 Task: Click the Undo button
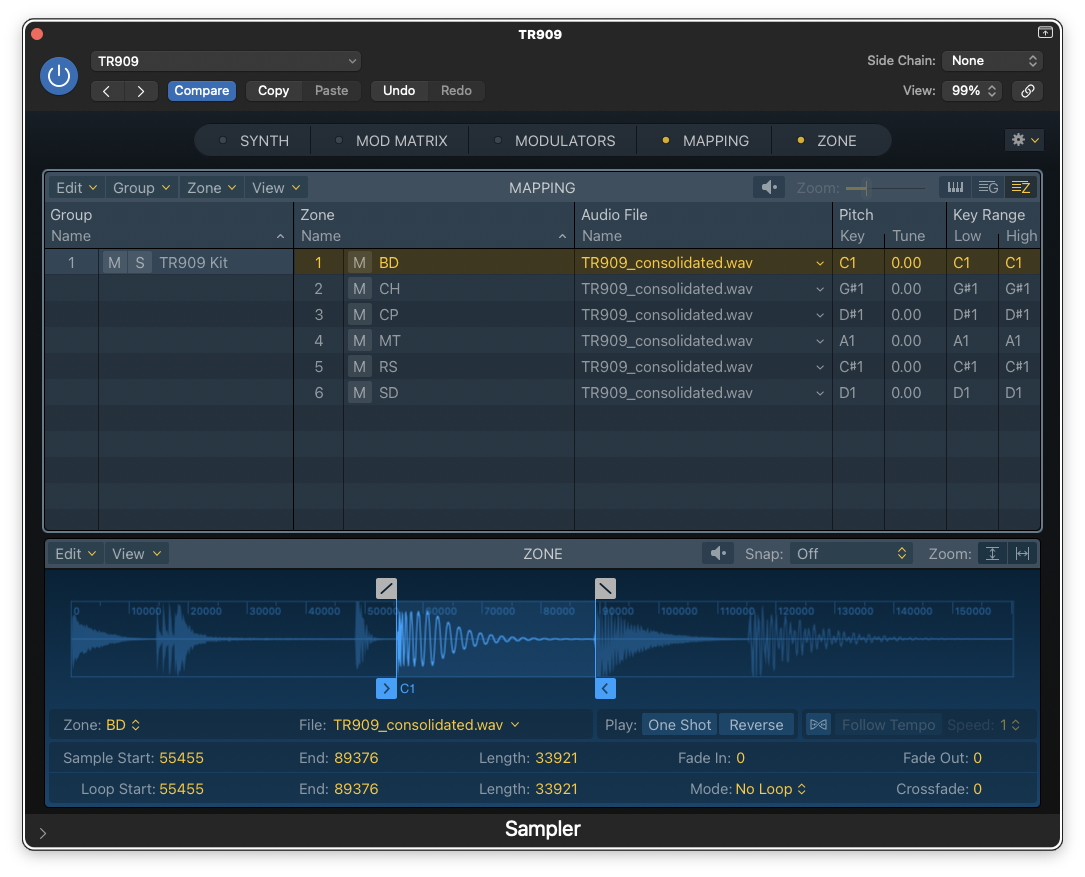point(399,91)
